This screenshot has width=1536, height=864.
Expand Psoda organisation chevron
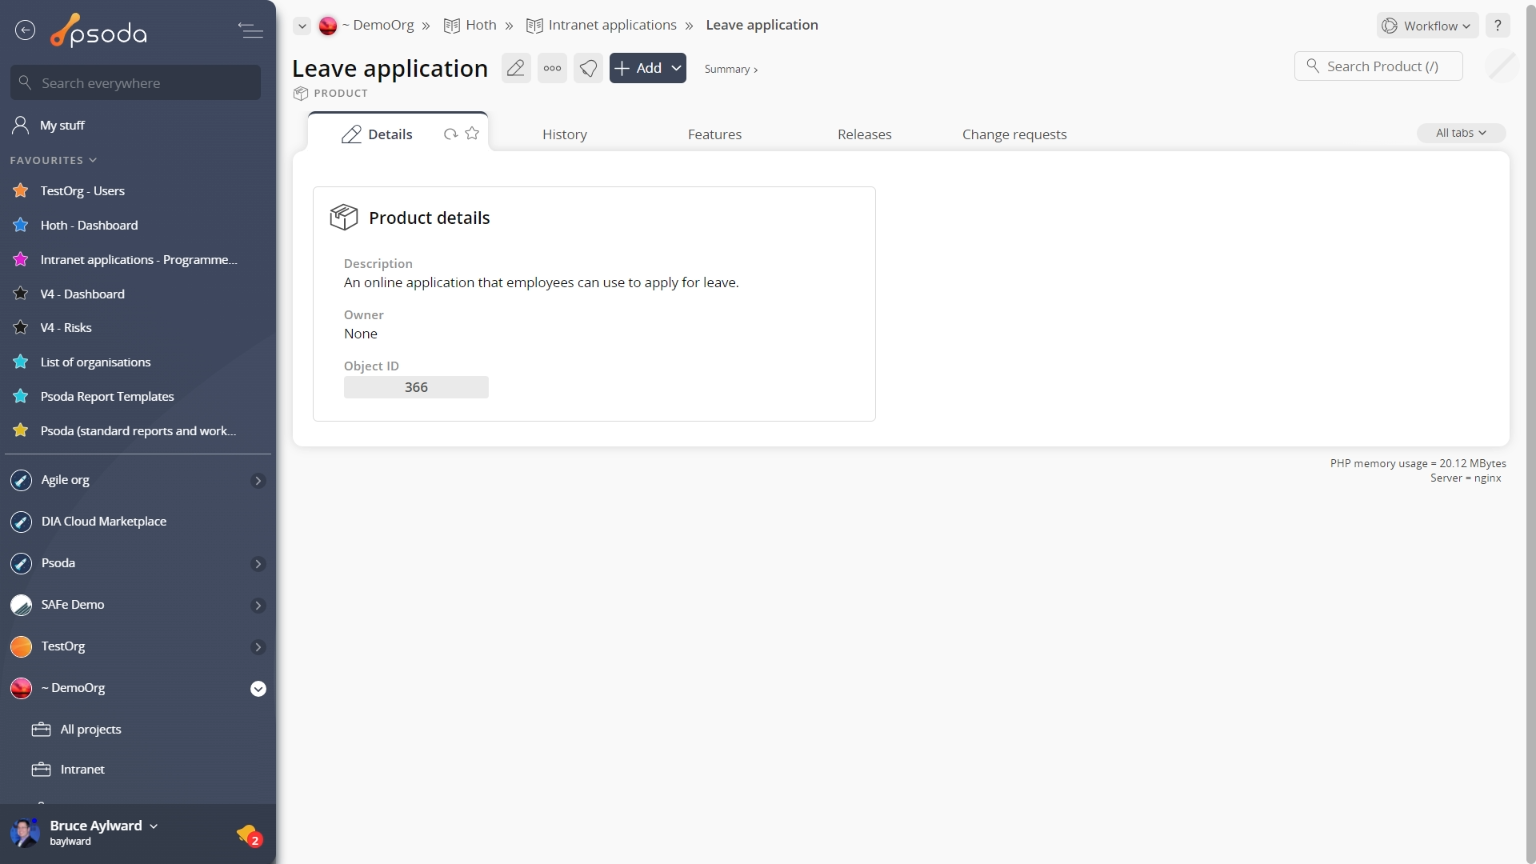click(x=258, y=564)
